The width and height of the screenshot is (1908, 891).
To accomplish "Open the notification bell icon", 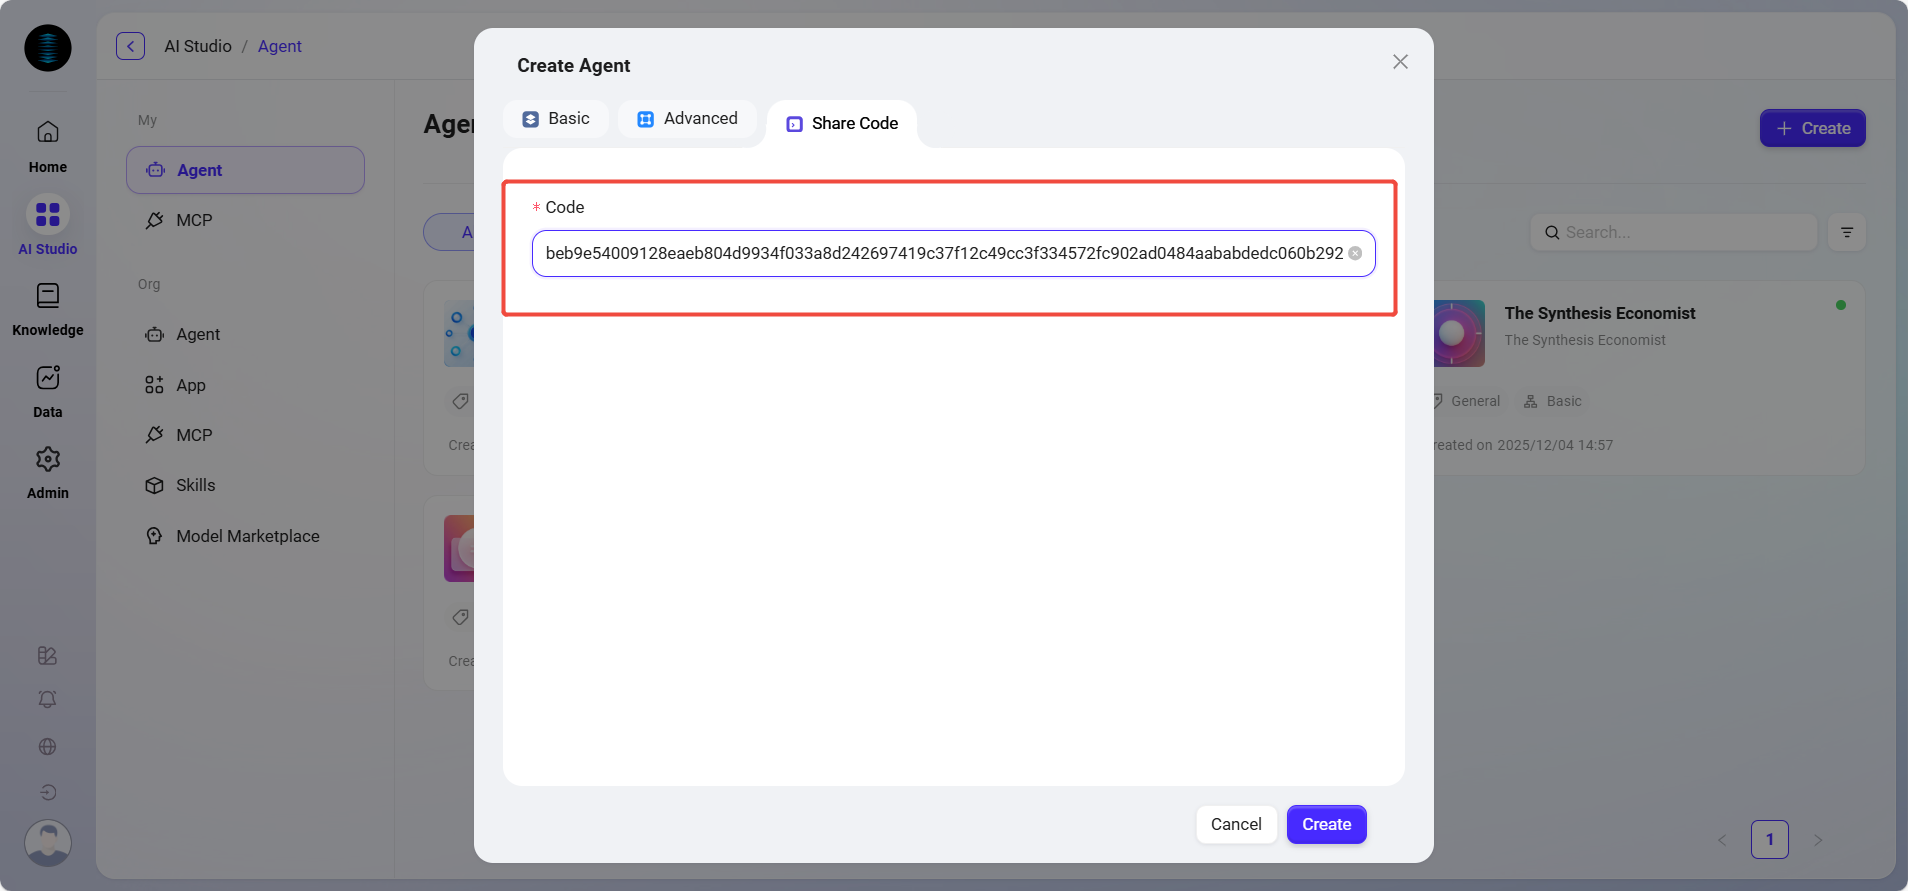I will point(47,700).
